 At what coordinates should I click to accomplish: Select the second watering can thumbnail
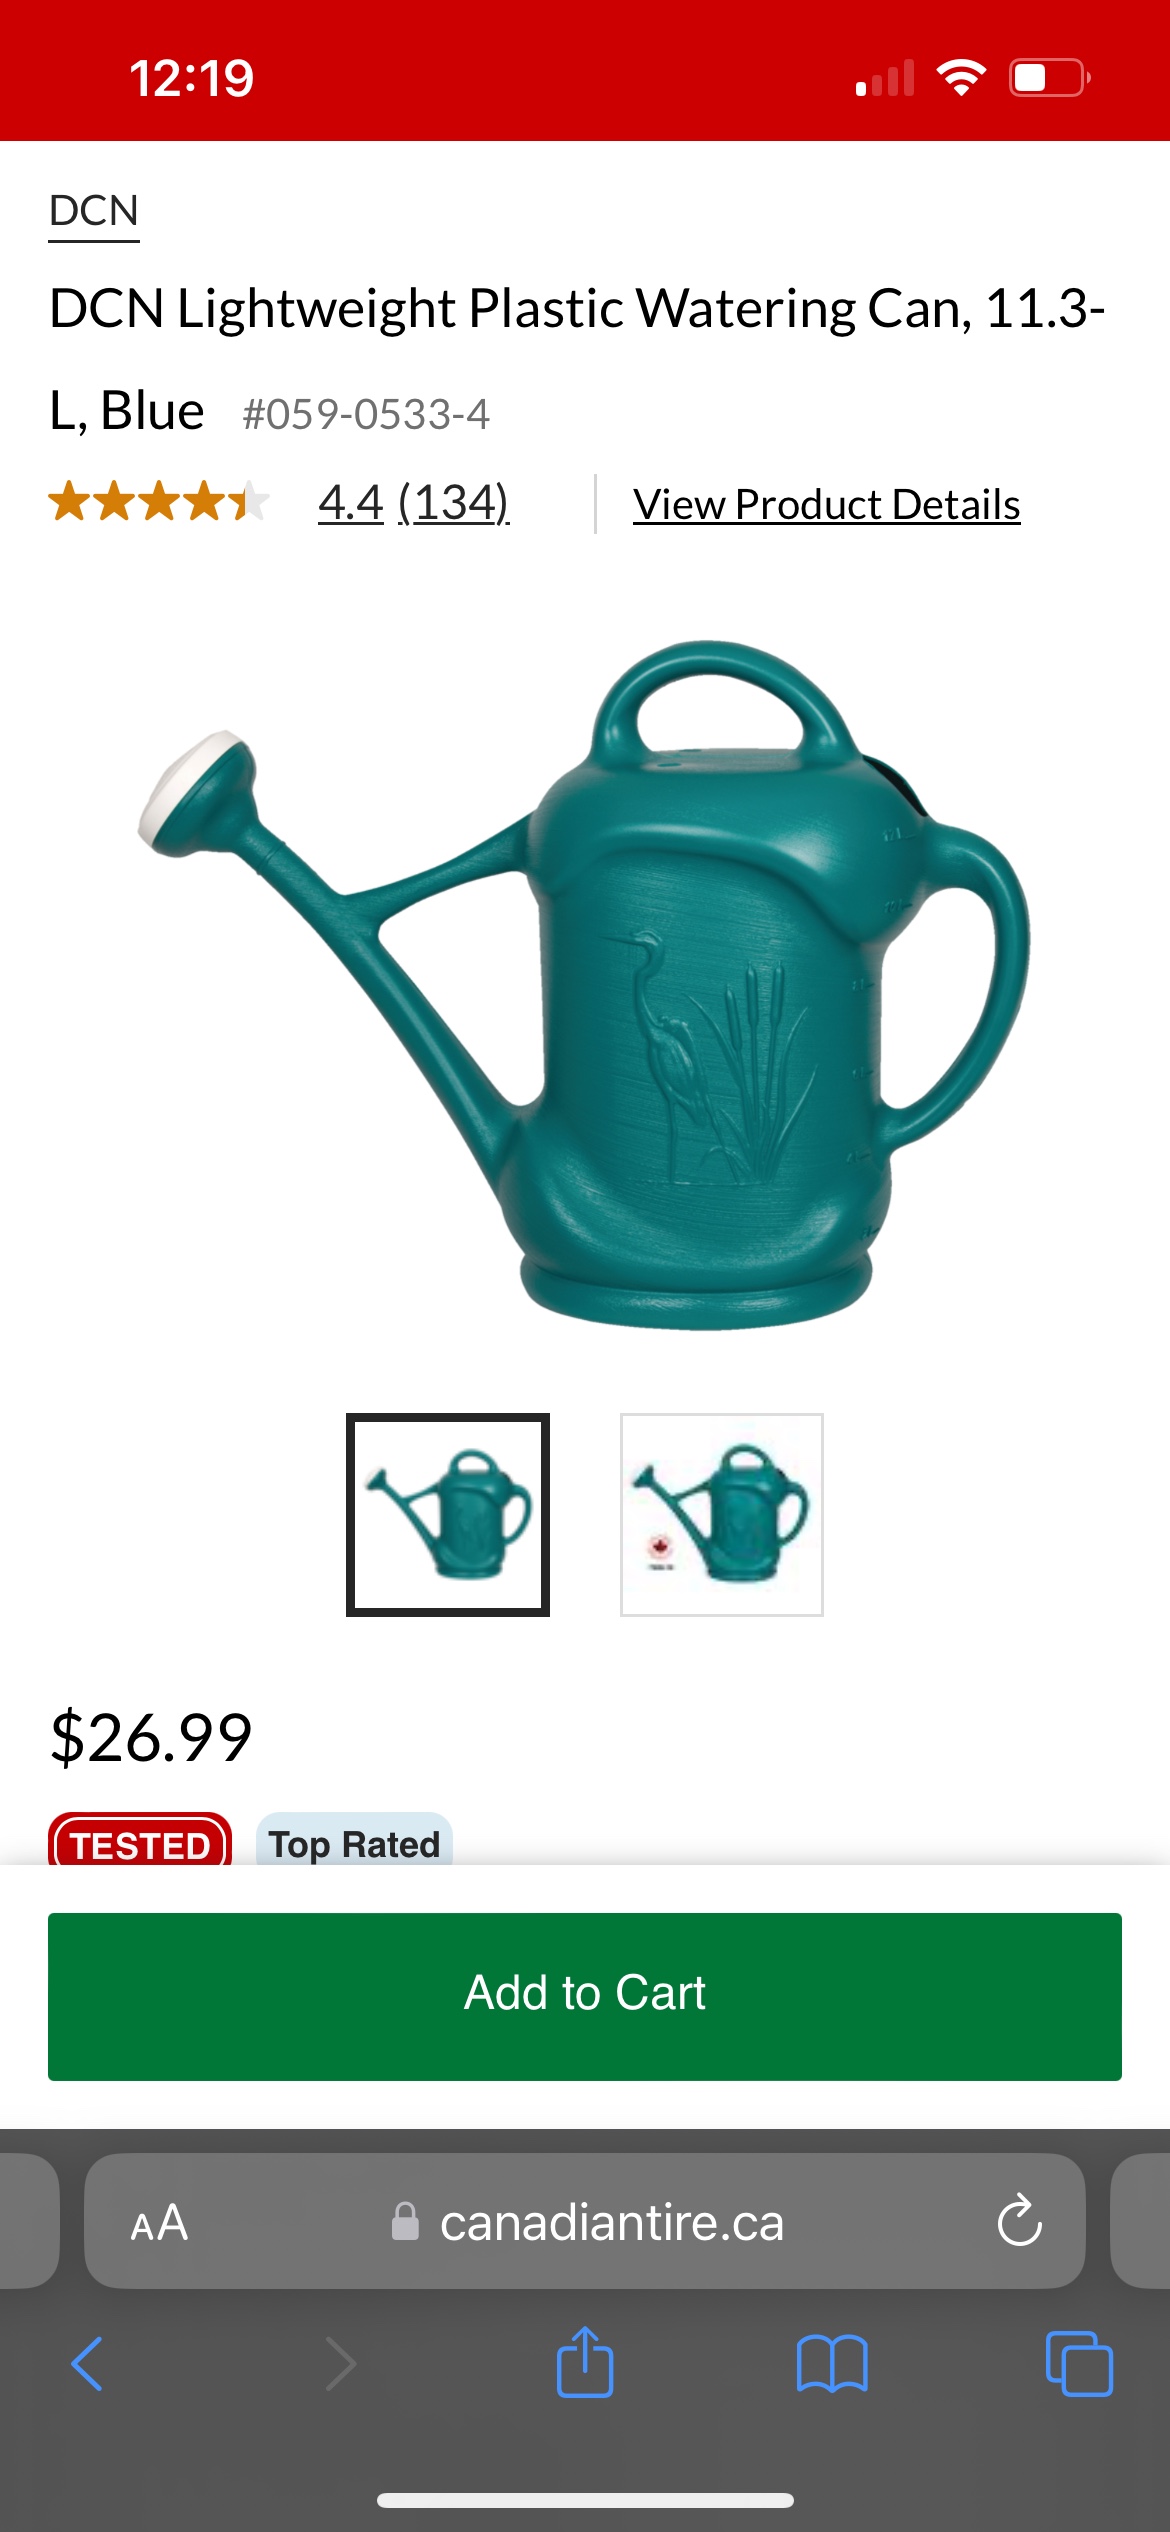pos(722,1514)
